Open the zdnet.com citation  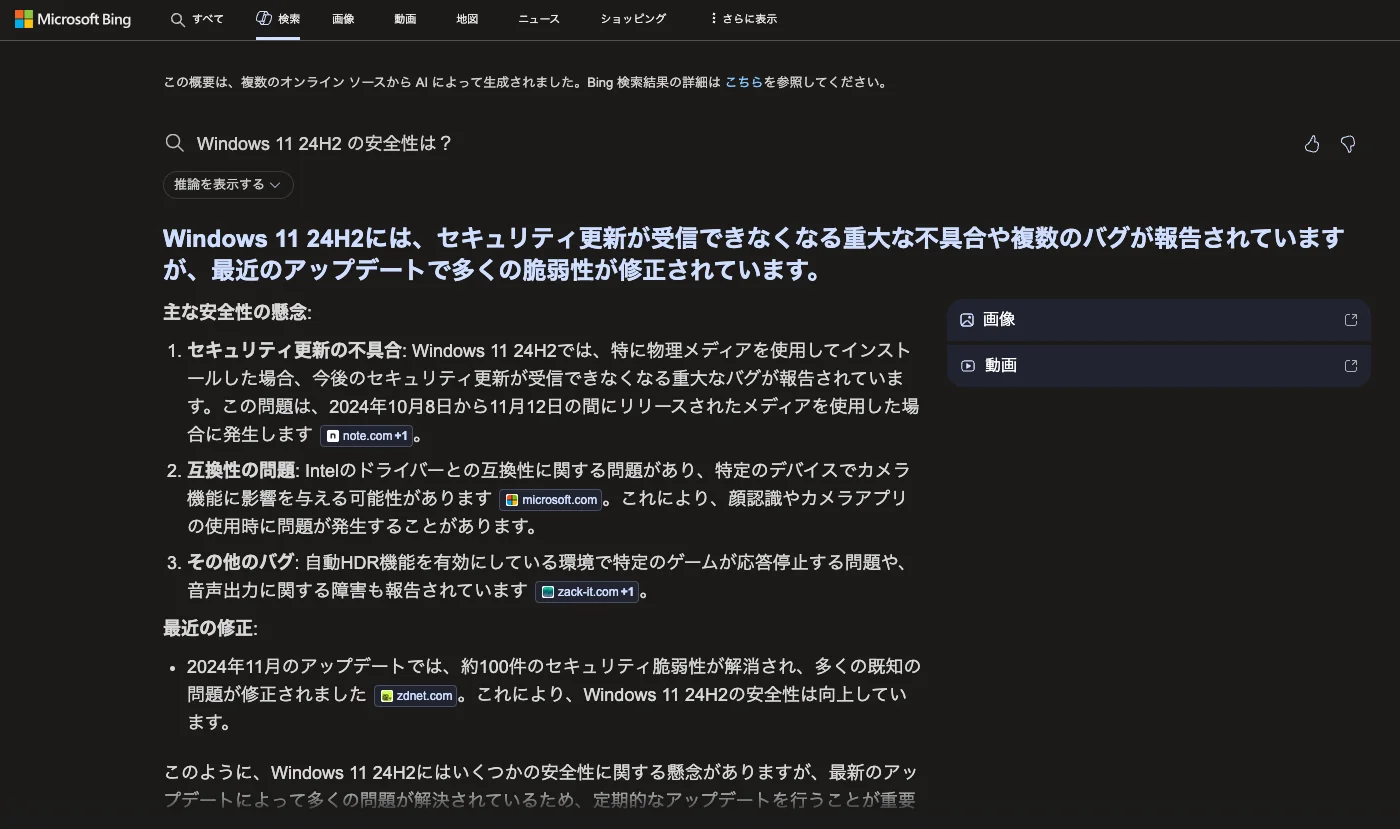pyautogui.click(x=416, y=696)
